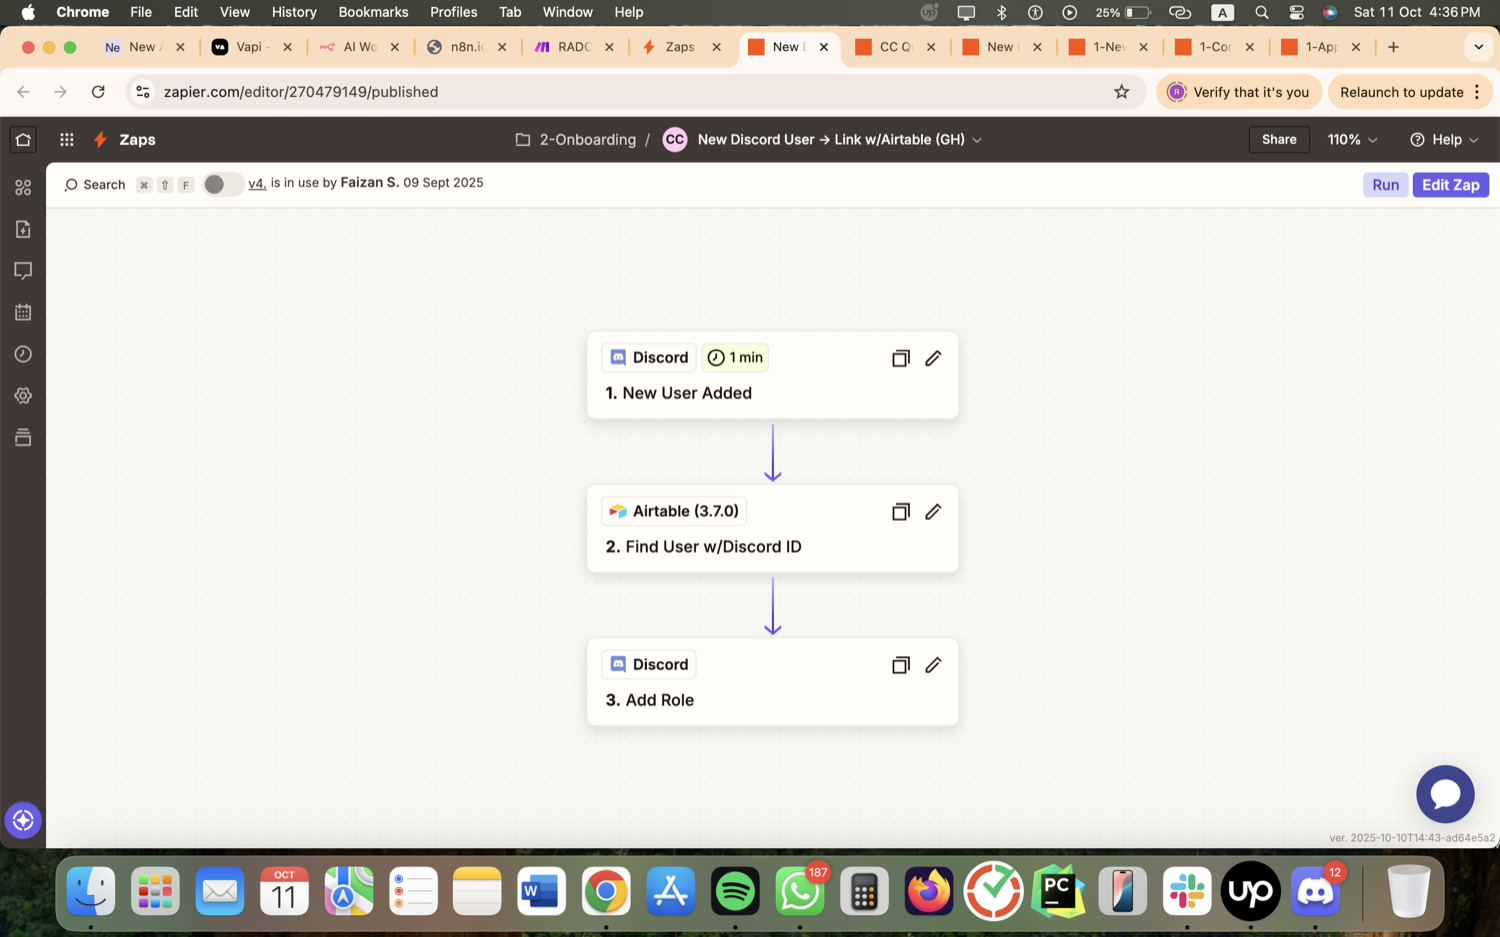Open the History menu in menu bar
Screen dimensions: 1500x937
coord(294,12)
